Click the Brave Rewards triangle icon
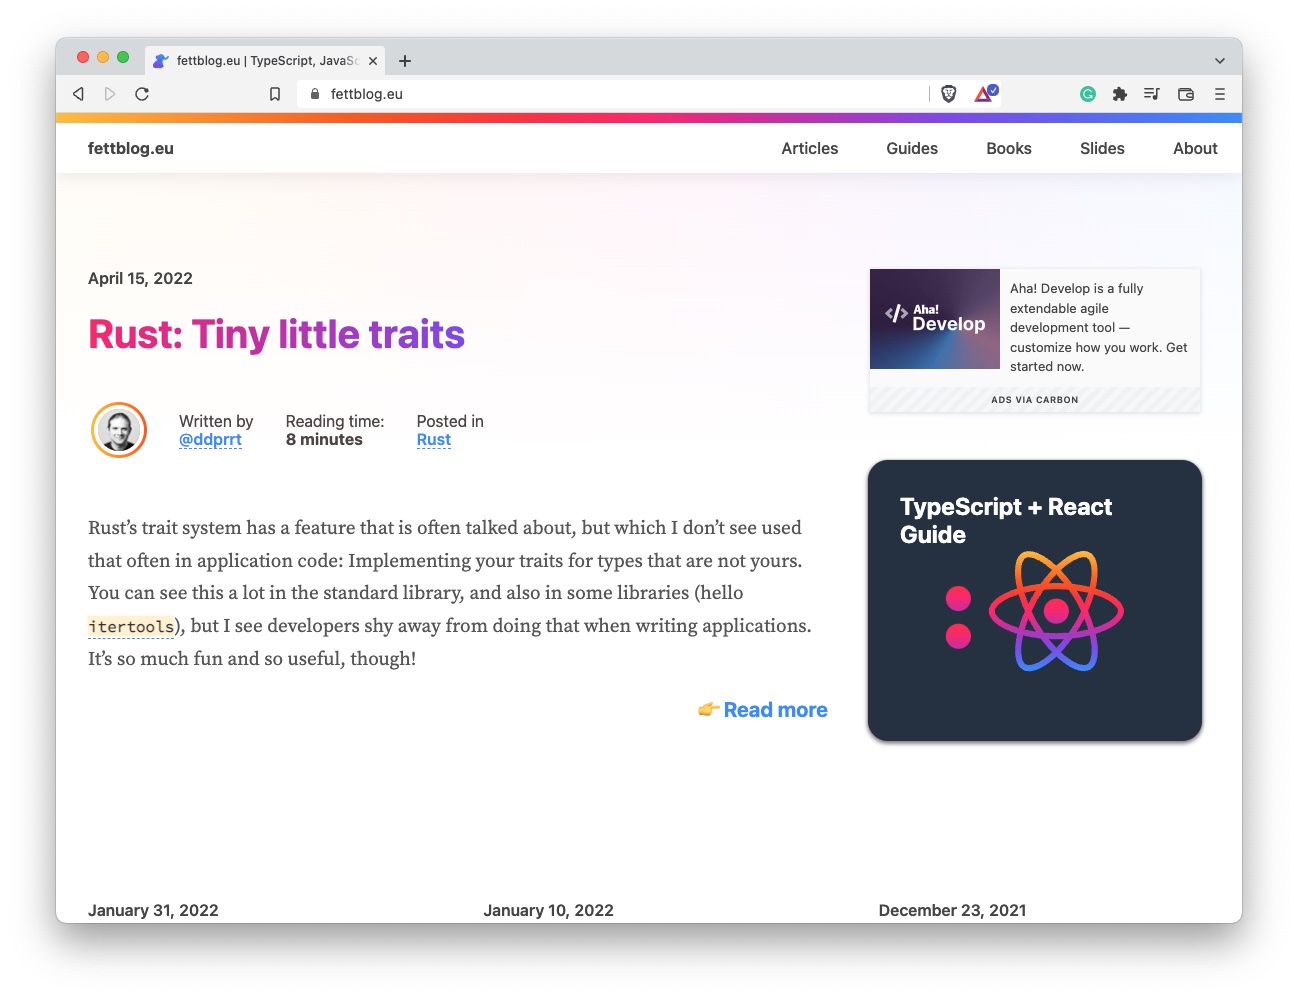 click(x=983, y=93)
